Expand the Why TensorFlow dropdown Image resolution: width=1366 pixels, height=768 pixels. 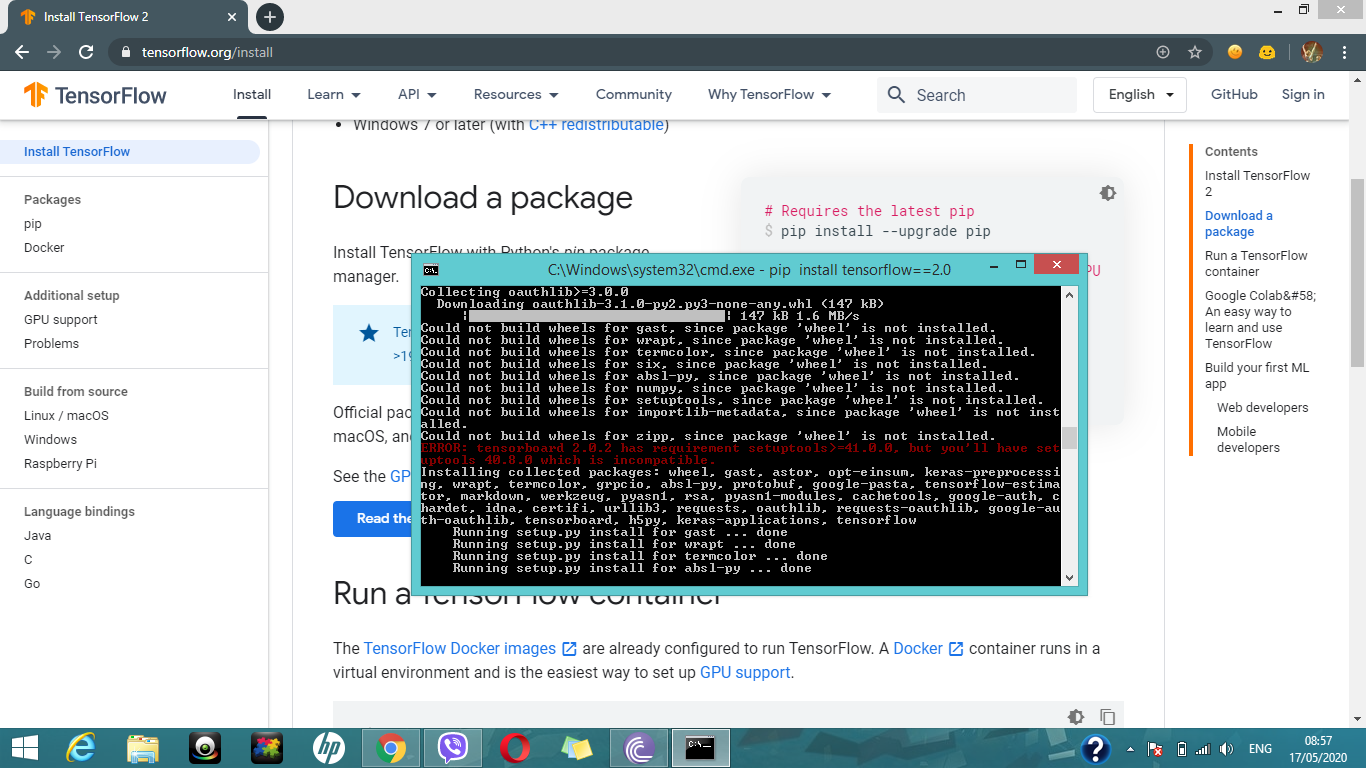coord(770,95)
